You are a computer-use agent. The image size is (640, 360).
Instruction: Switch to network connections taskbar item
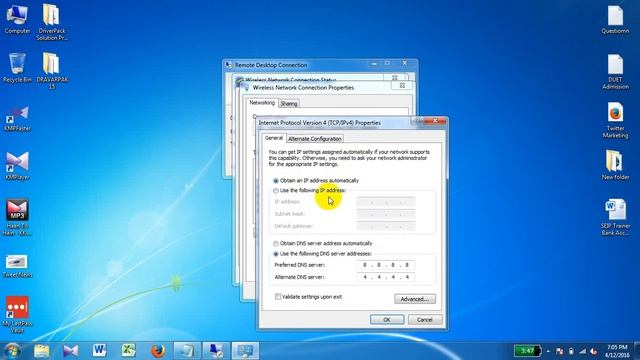tap(245, 351)
